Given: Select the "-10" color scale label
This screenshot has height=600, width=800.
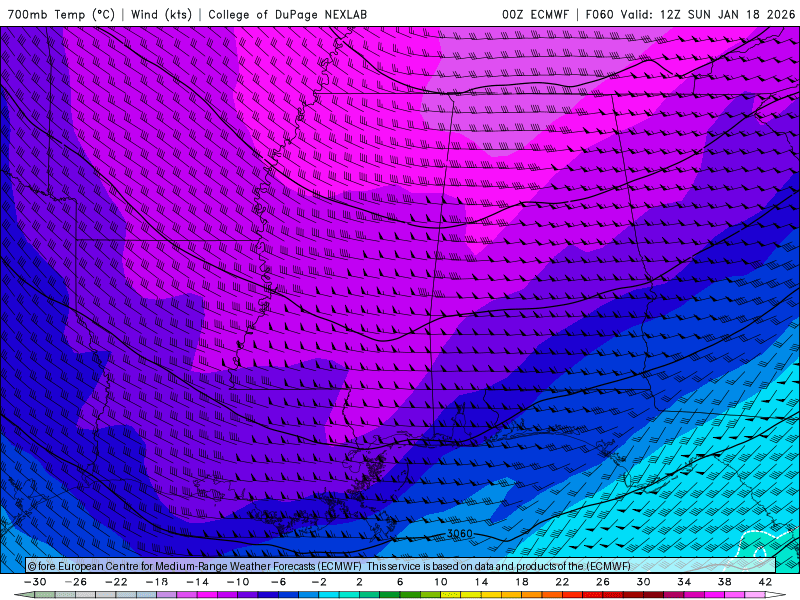Looking at the screenshot, I should point(238,582).
